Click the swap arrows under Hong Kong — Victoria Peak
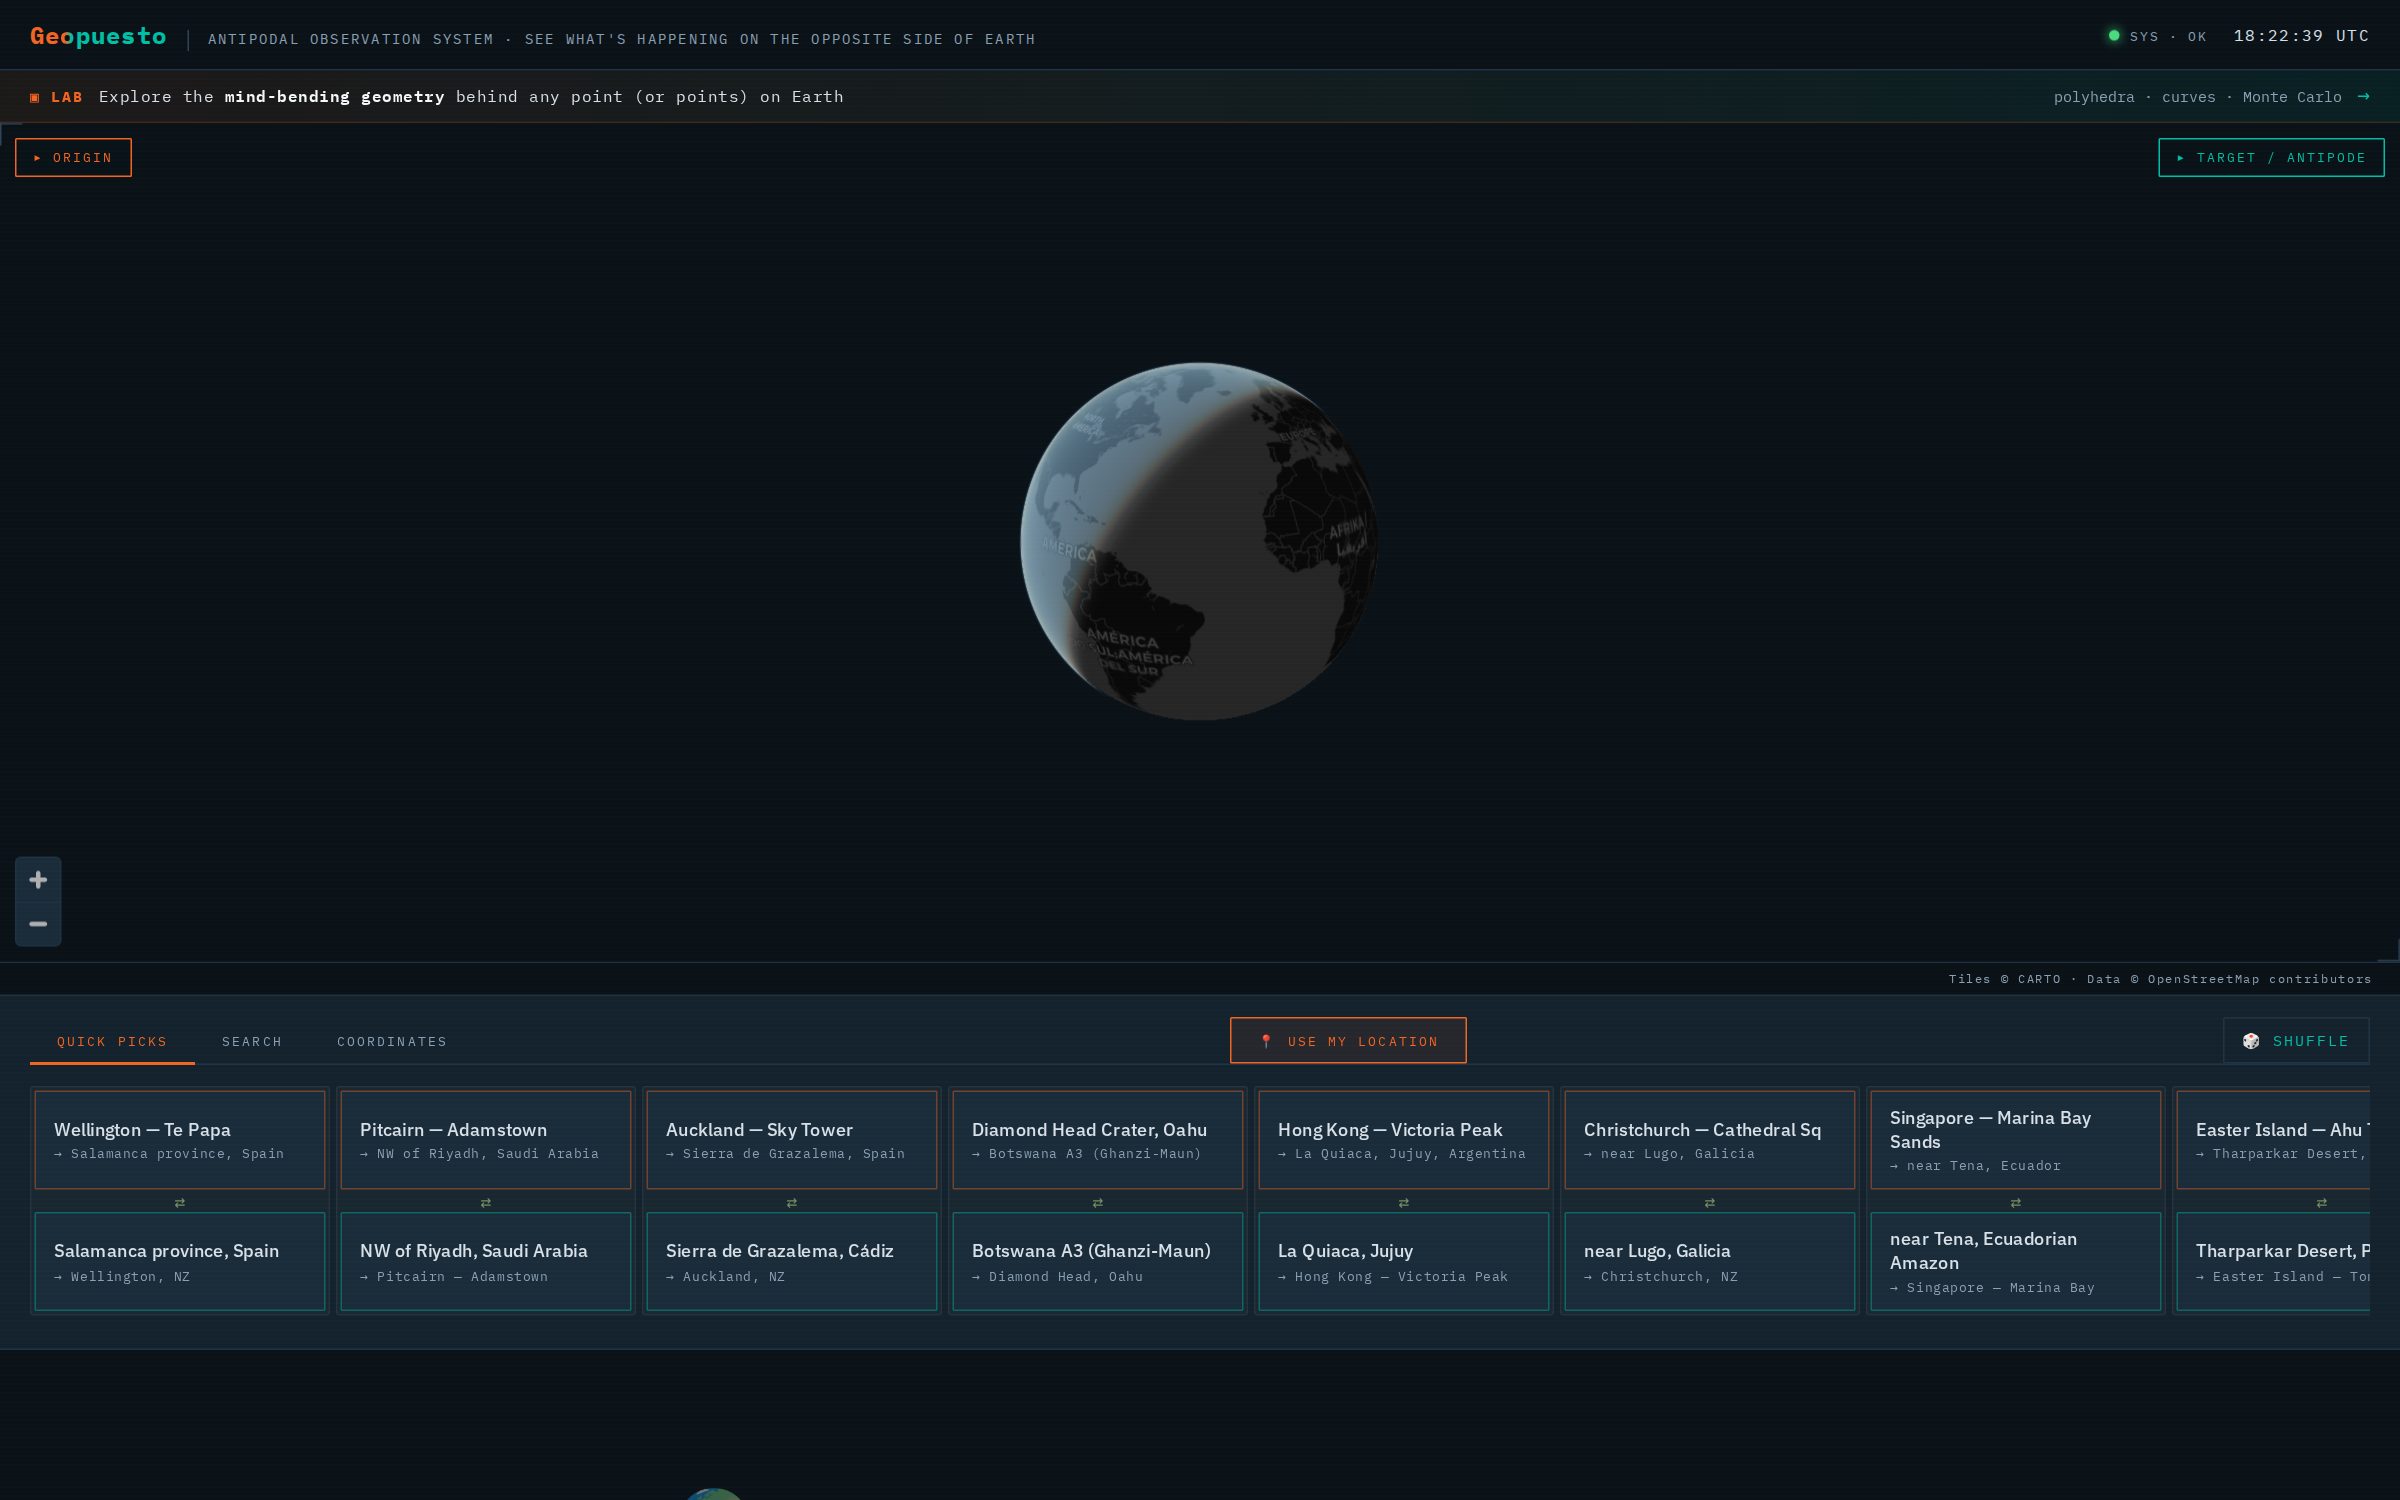 pyautogui.click(x=1404, y=1203)
